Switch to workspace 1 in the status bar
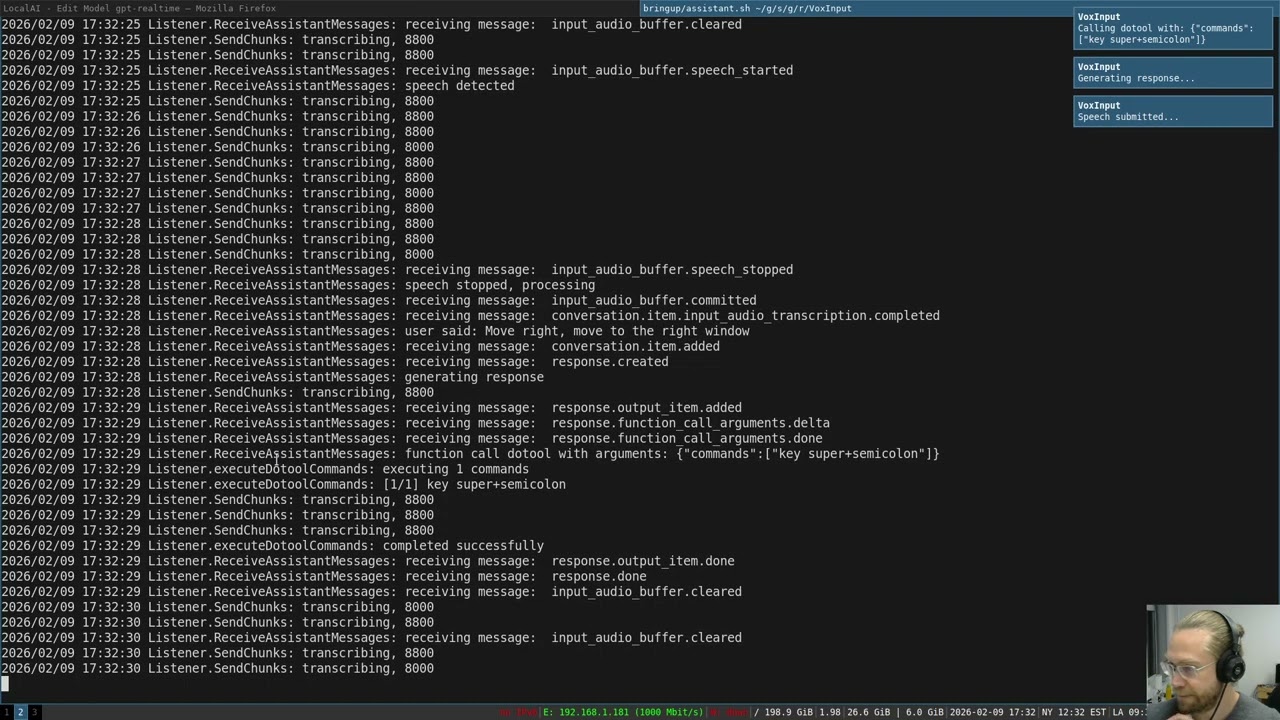The width and height of the screenshot is (1280, 720). point(6,712)
